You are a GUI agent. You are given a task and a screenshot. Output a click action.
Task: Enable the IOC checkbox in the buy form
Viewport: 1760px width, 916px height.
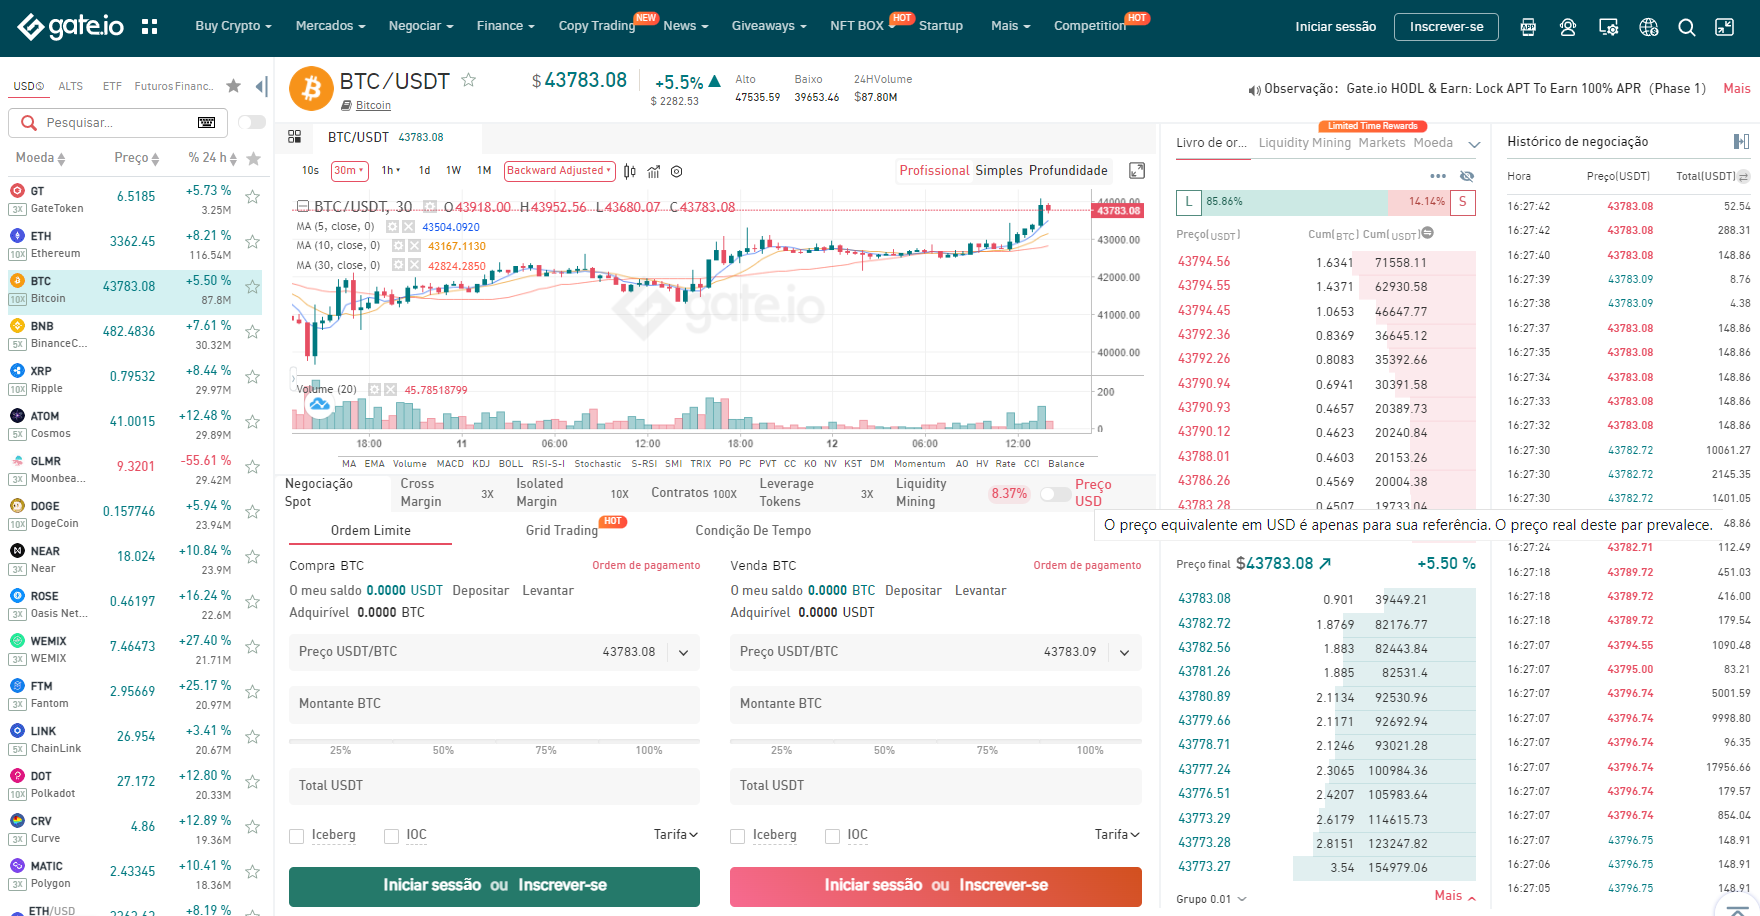(391, 836)
